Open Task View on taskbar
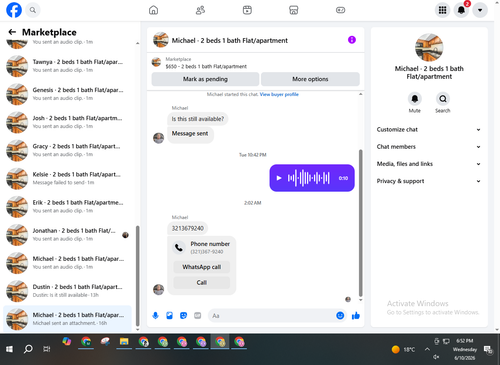The image size is (500, 365). pyautogui.click(x=47, y=349)
